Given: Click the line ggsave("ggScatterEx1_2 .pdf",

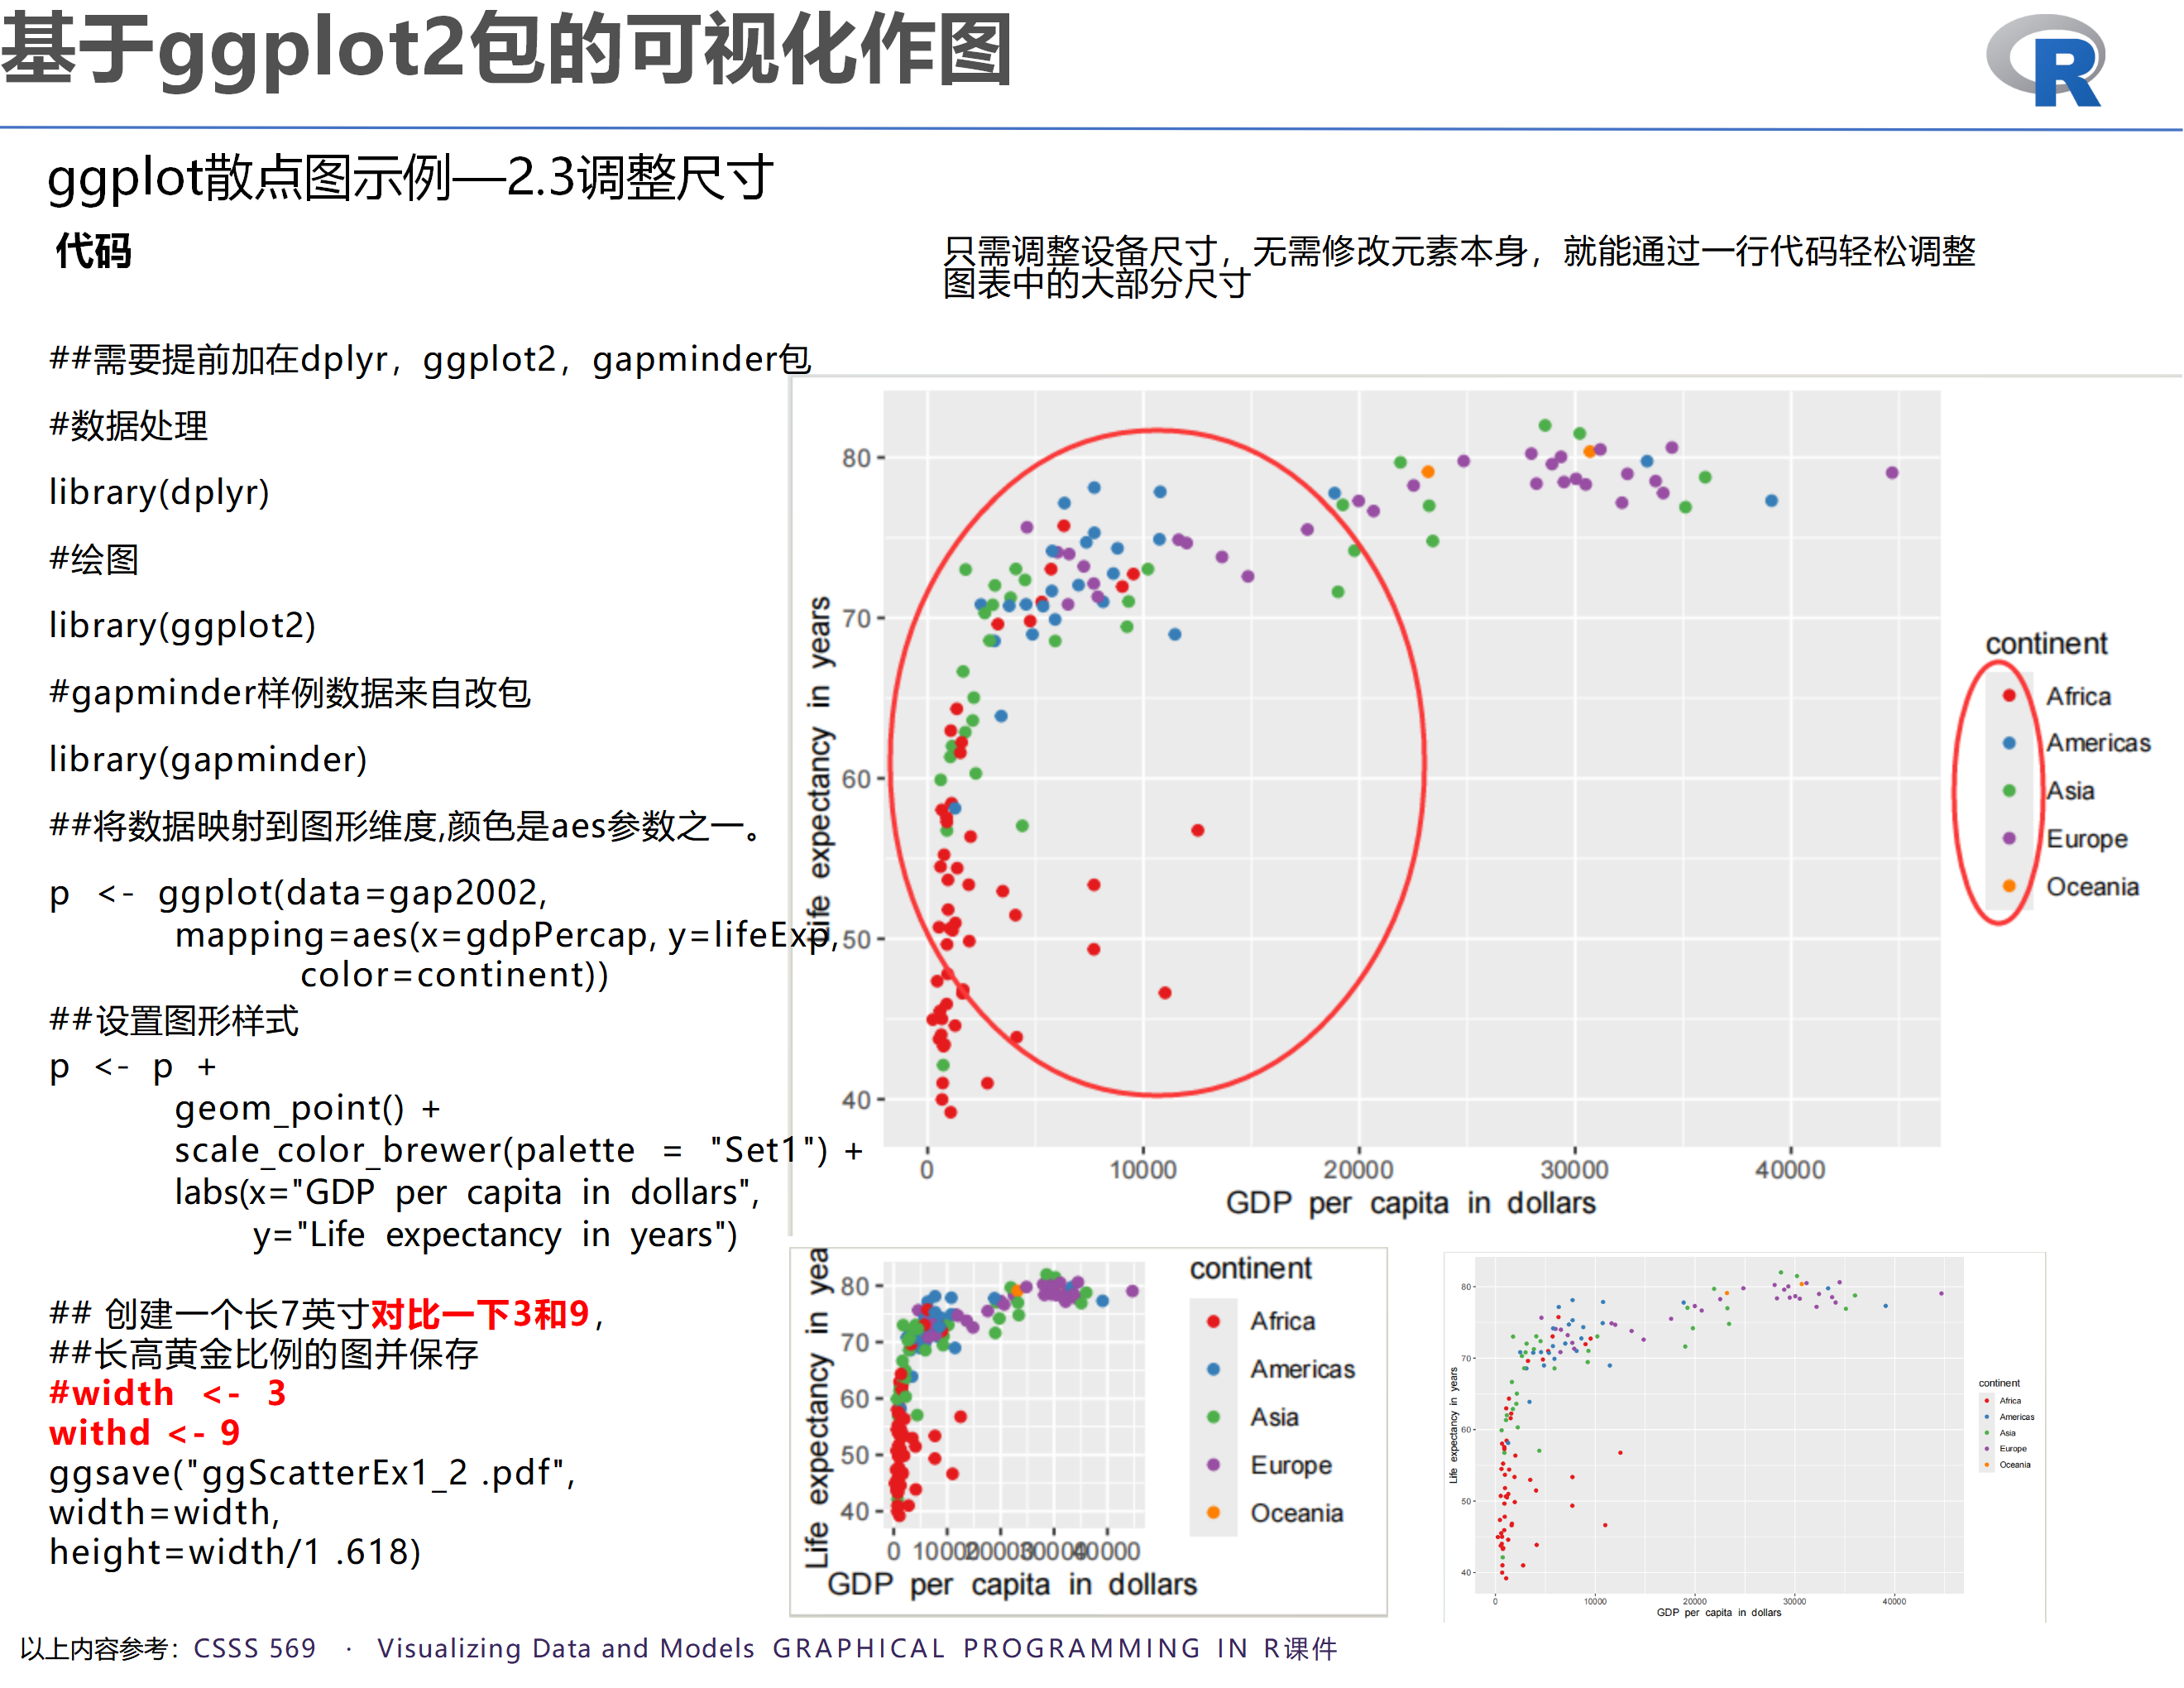Looking at the screenshot, I should (x=312, y=1473).
